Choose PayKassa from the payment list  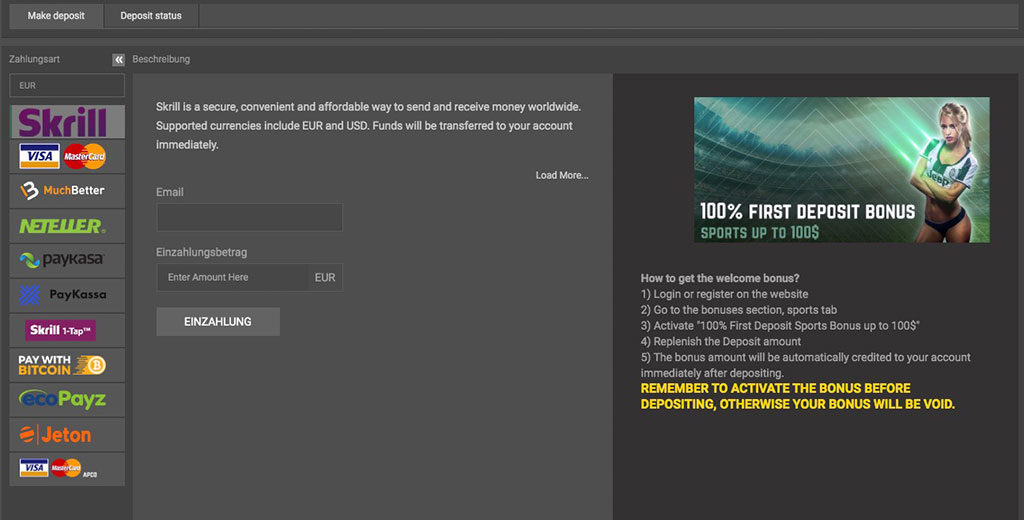[67, 295]
